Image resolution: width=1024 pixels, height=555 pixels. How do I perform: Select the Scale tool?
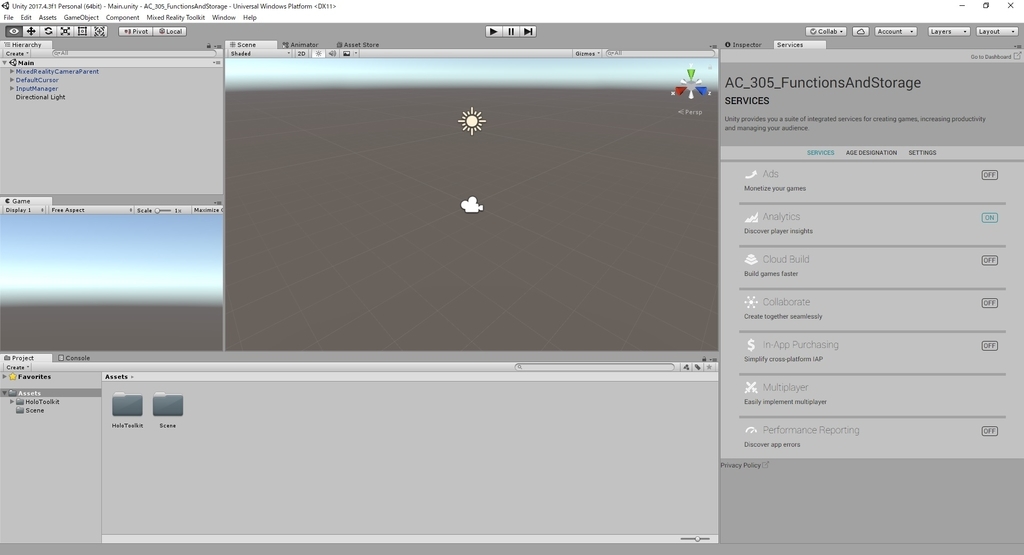click(x=65, y=31)
